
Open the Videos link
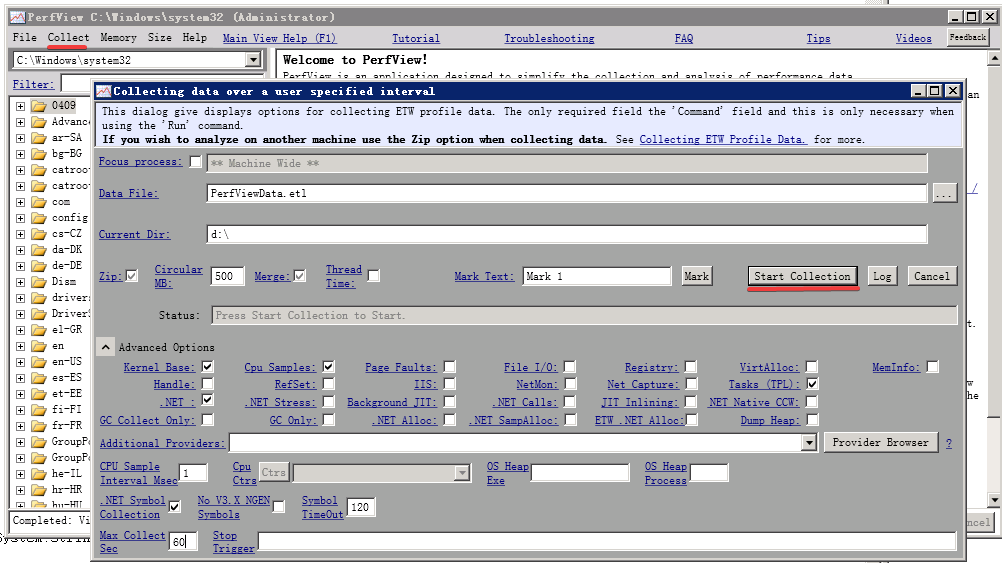click(x=914, y=38)
